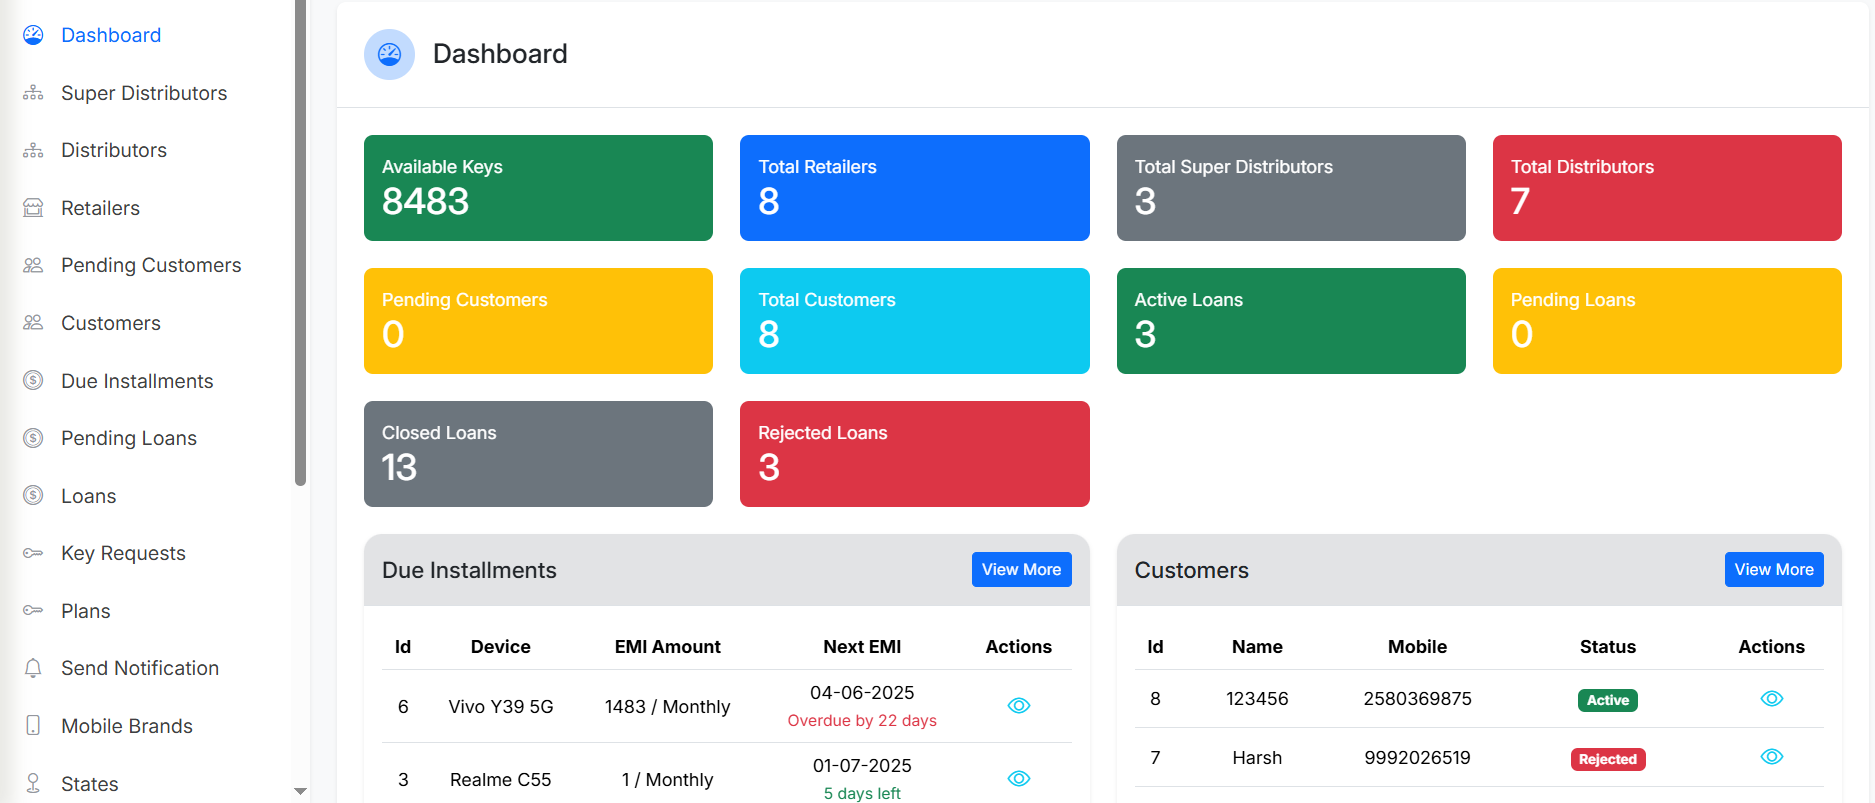Open the Loans sidebar link

[88, 496]
